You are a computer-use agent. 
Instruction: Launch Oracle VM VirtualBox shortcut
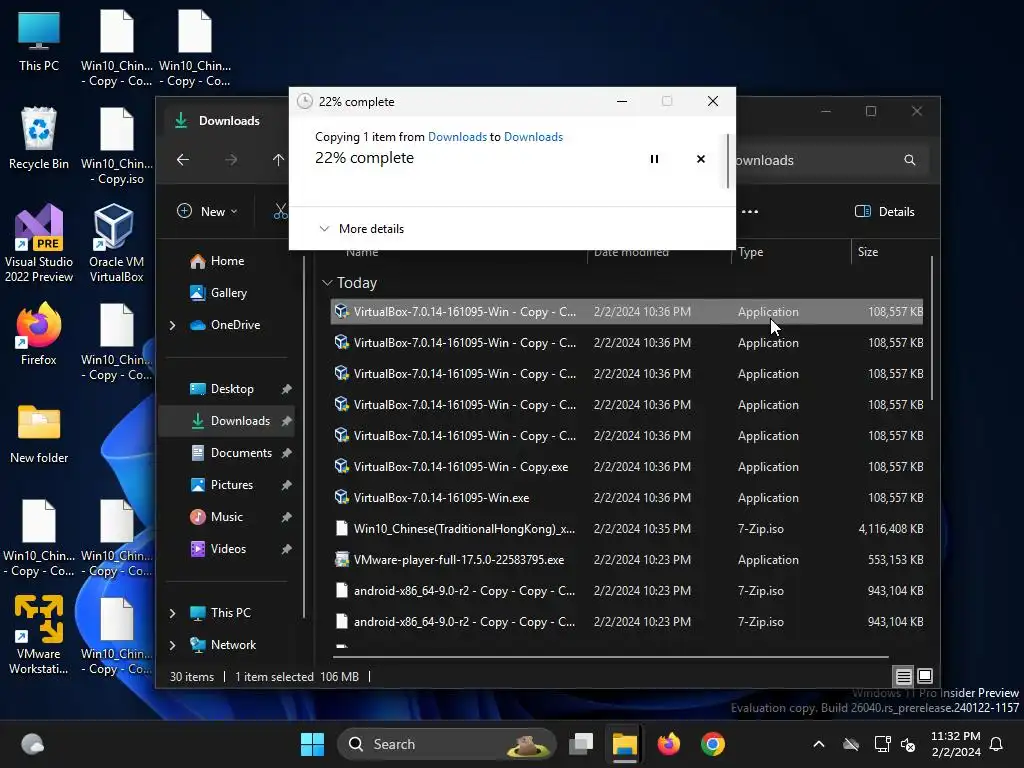point(116,243)
